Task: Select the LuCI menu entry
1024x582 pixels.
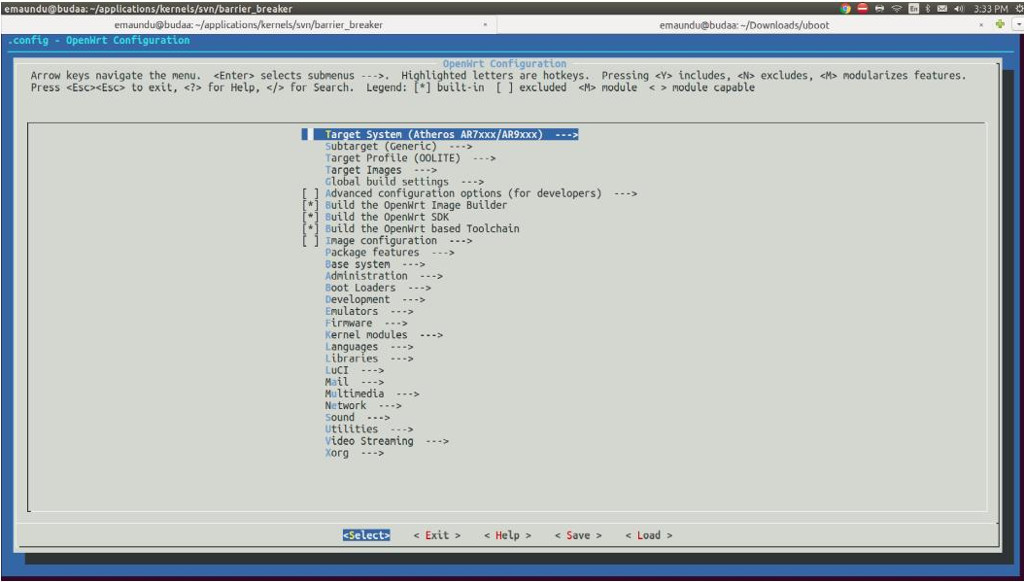Action: point(354,370)
